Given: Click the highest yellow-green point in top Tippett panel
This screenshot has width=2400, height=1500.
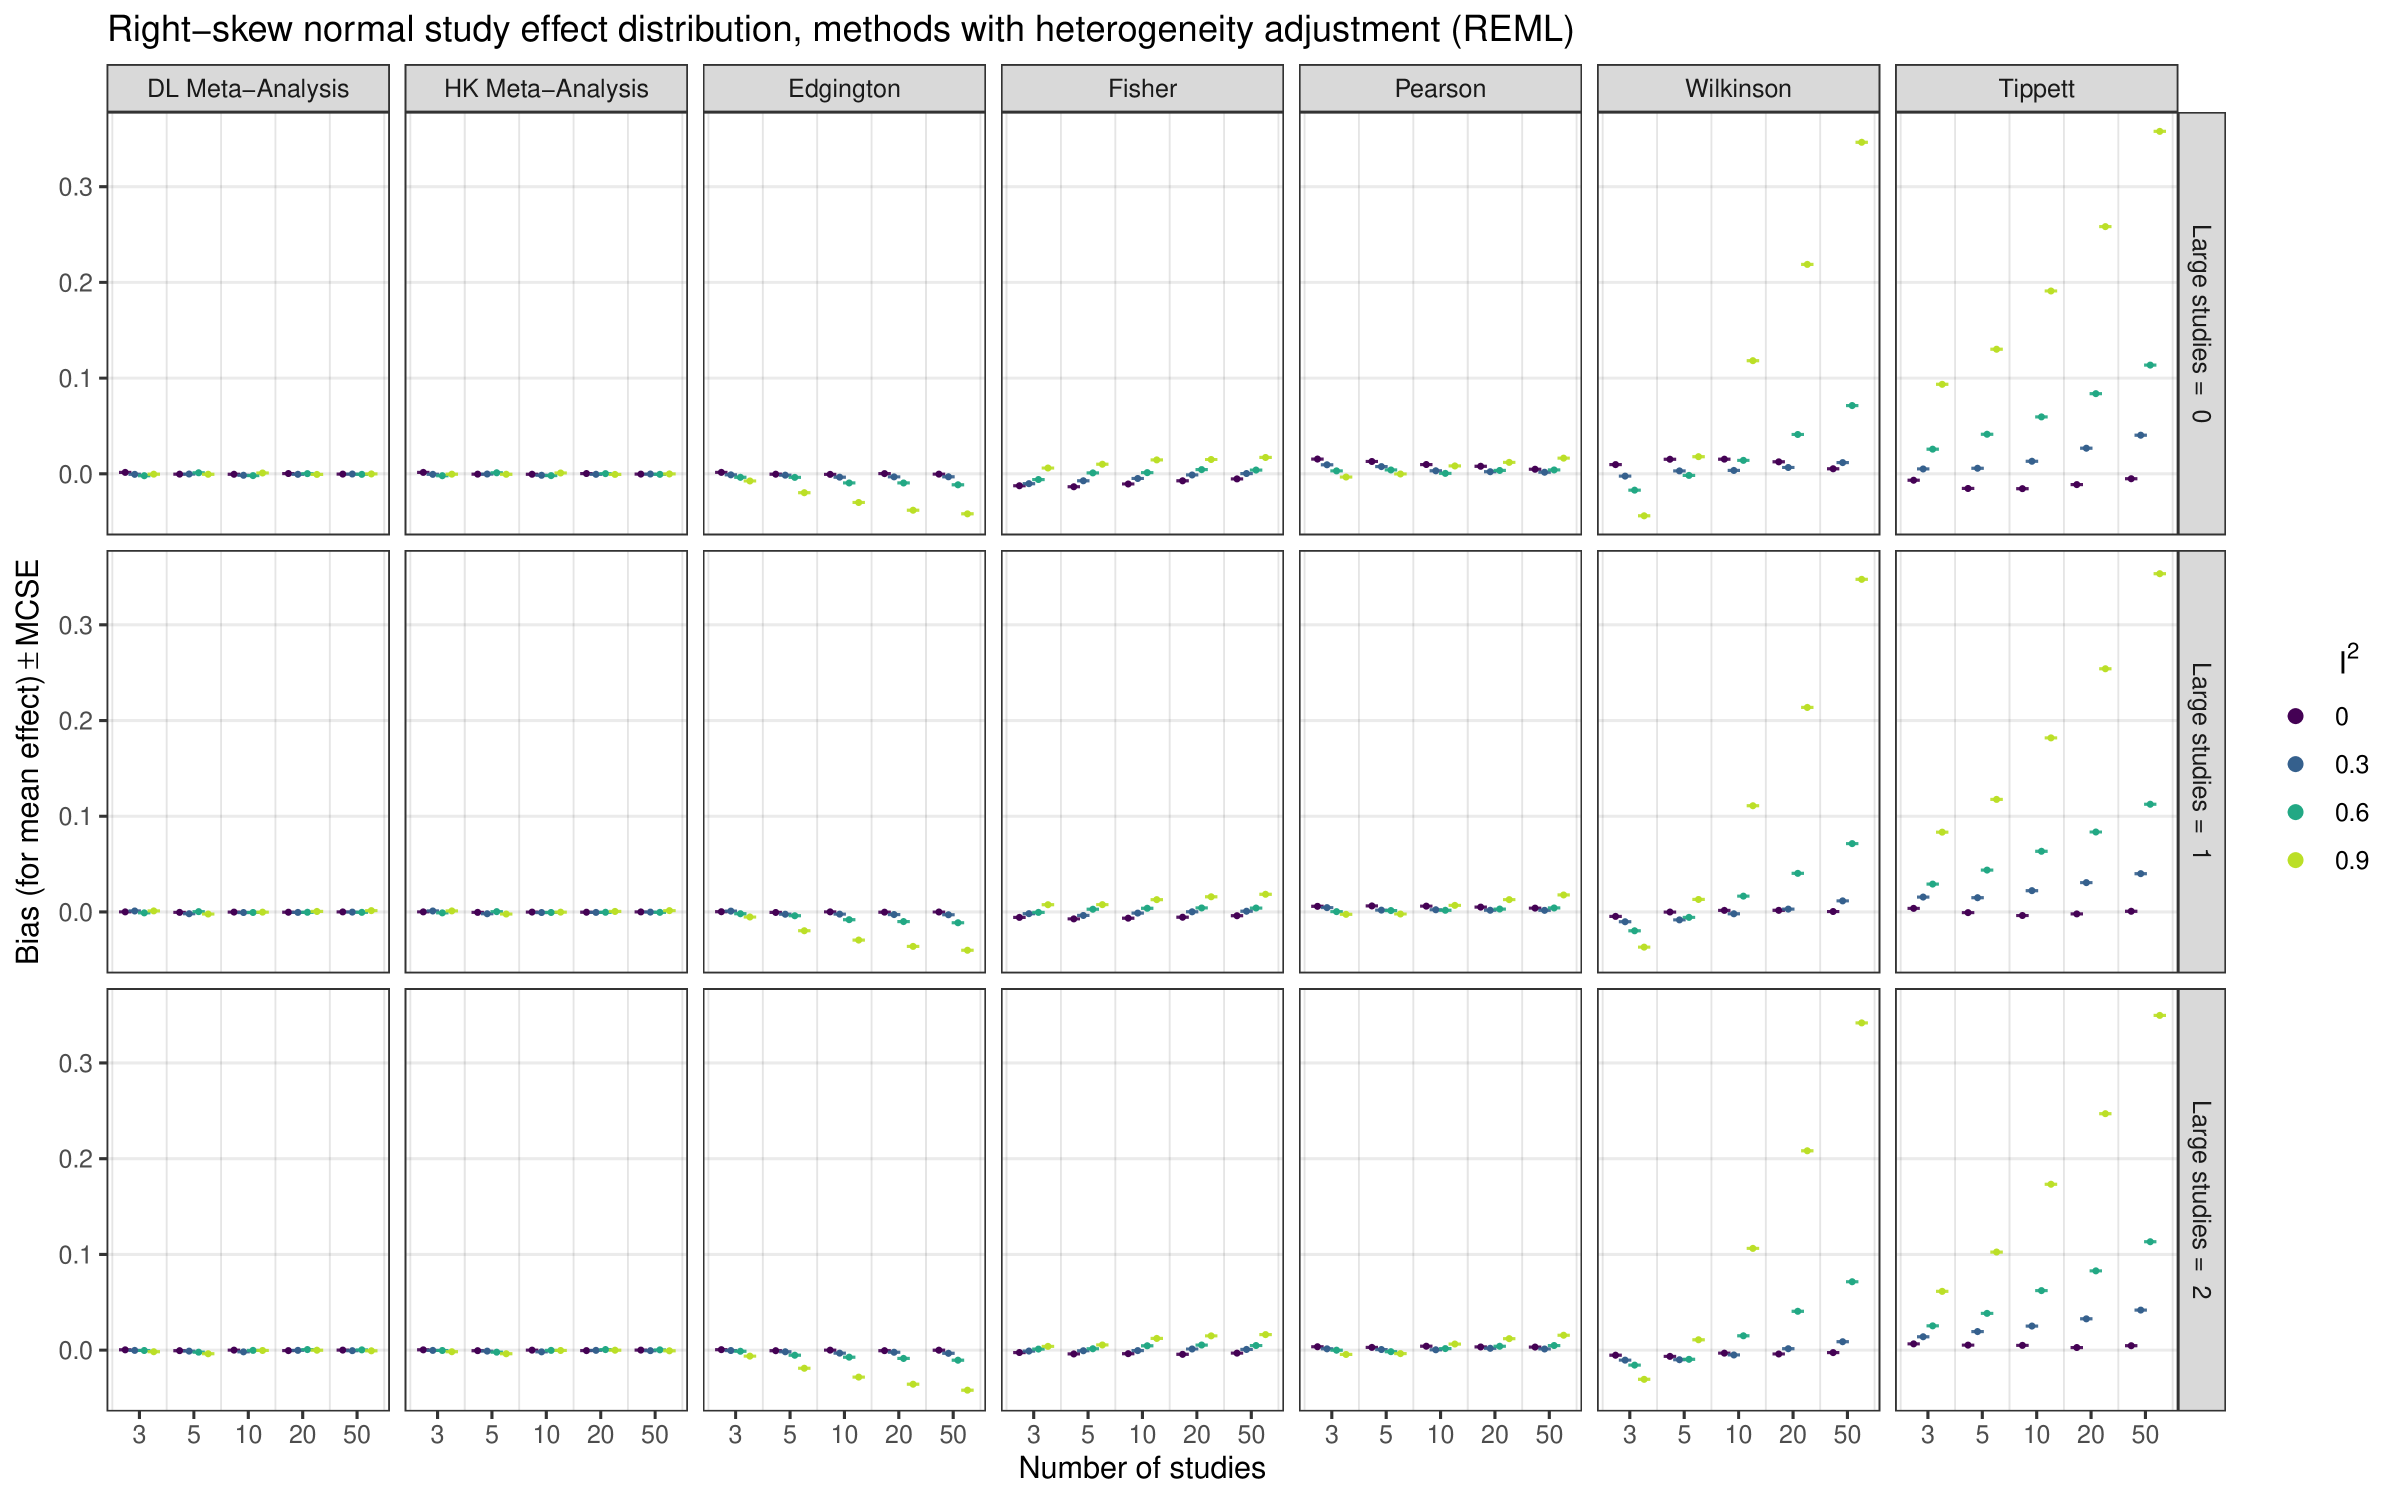Looking at the screenshot, I should pyautogui.click(x=2159, y=132).
